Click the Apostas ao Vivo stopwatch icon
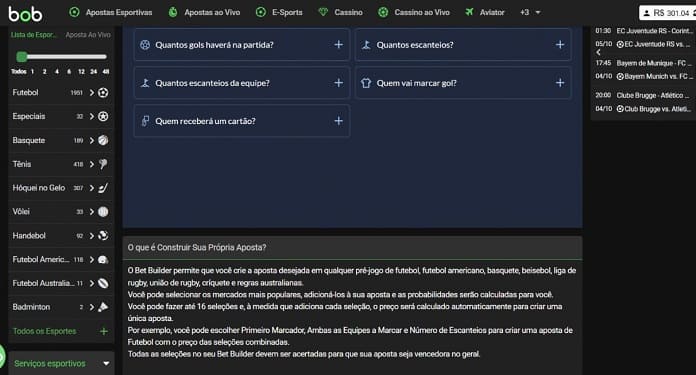The width and height of the screenshot is (696, 375). (173, 12)
